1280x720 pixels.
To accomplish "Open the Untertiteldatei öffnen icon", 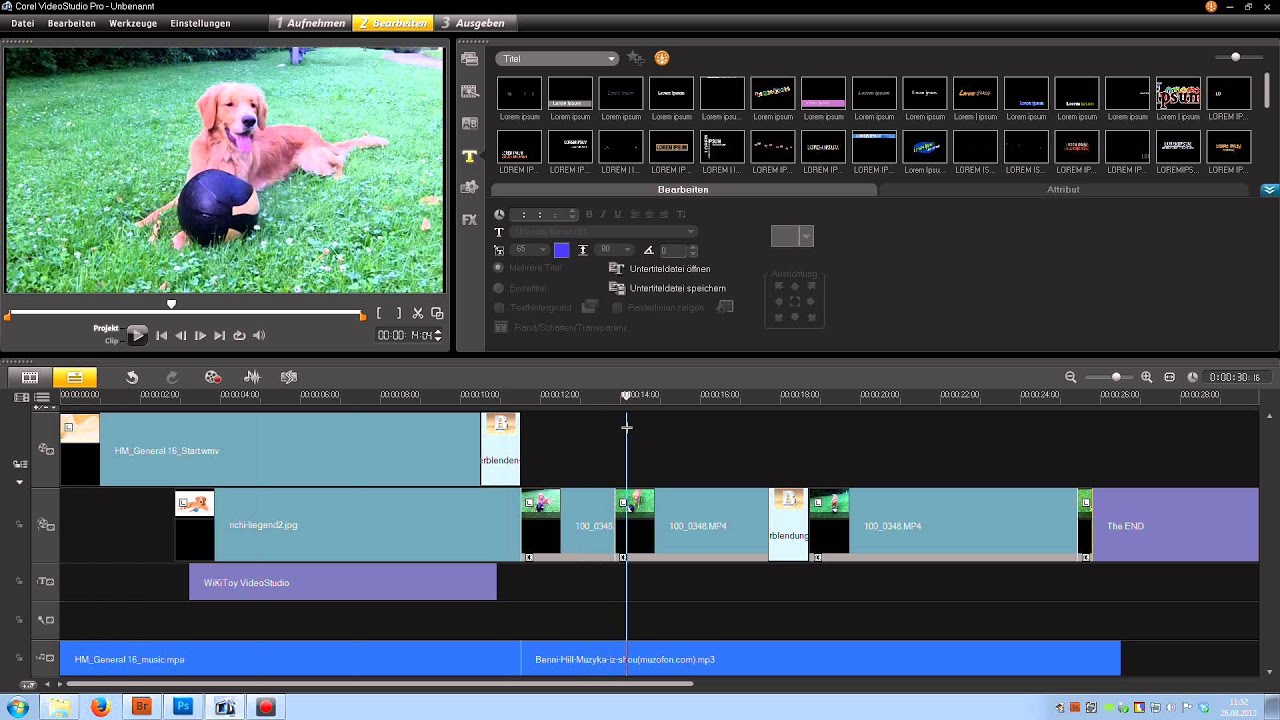I will coord(617,269).
